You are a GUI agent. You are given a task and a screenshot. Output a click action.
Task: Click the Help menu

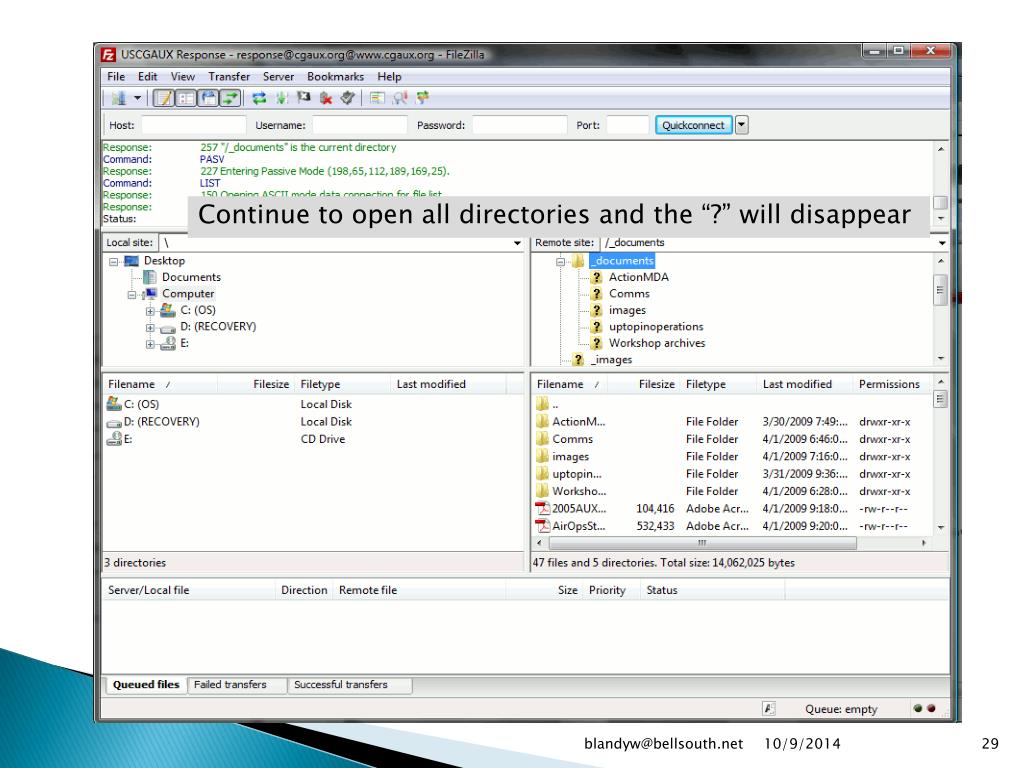tap(389, 76)
